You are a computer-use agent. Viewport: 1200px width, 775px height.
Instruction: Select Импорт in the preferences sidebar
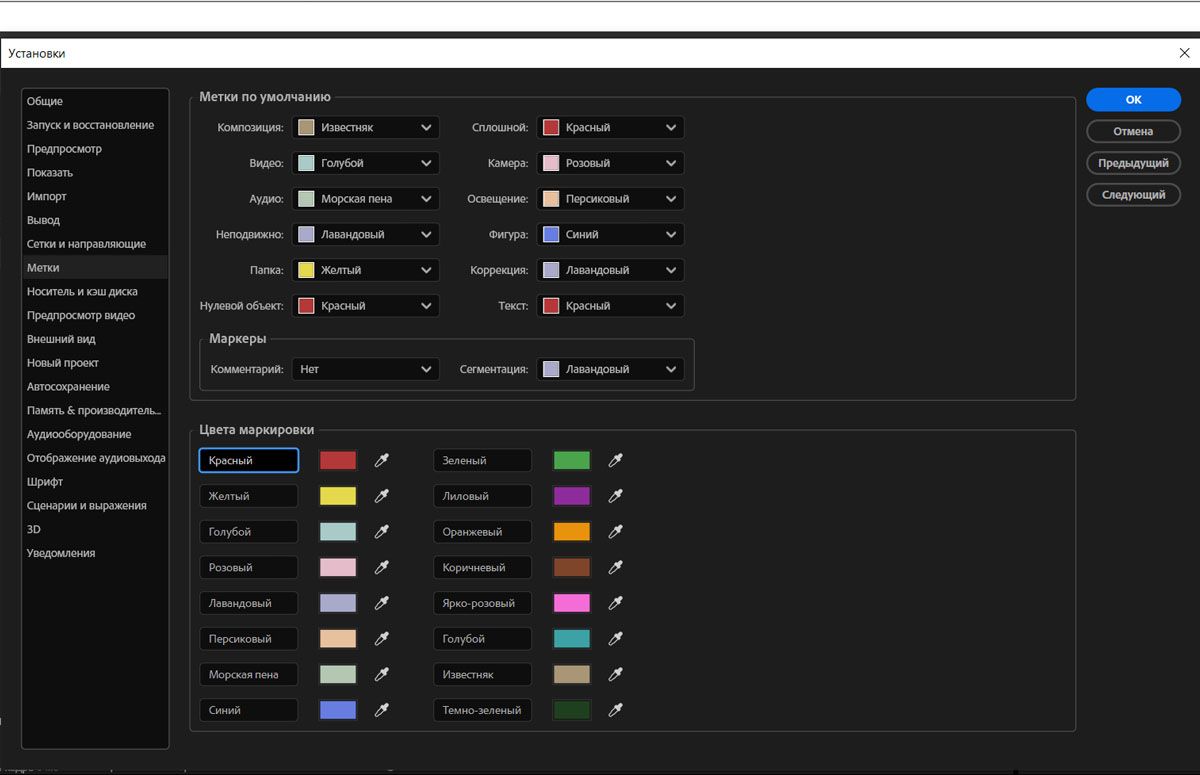(x=95, y=196)
